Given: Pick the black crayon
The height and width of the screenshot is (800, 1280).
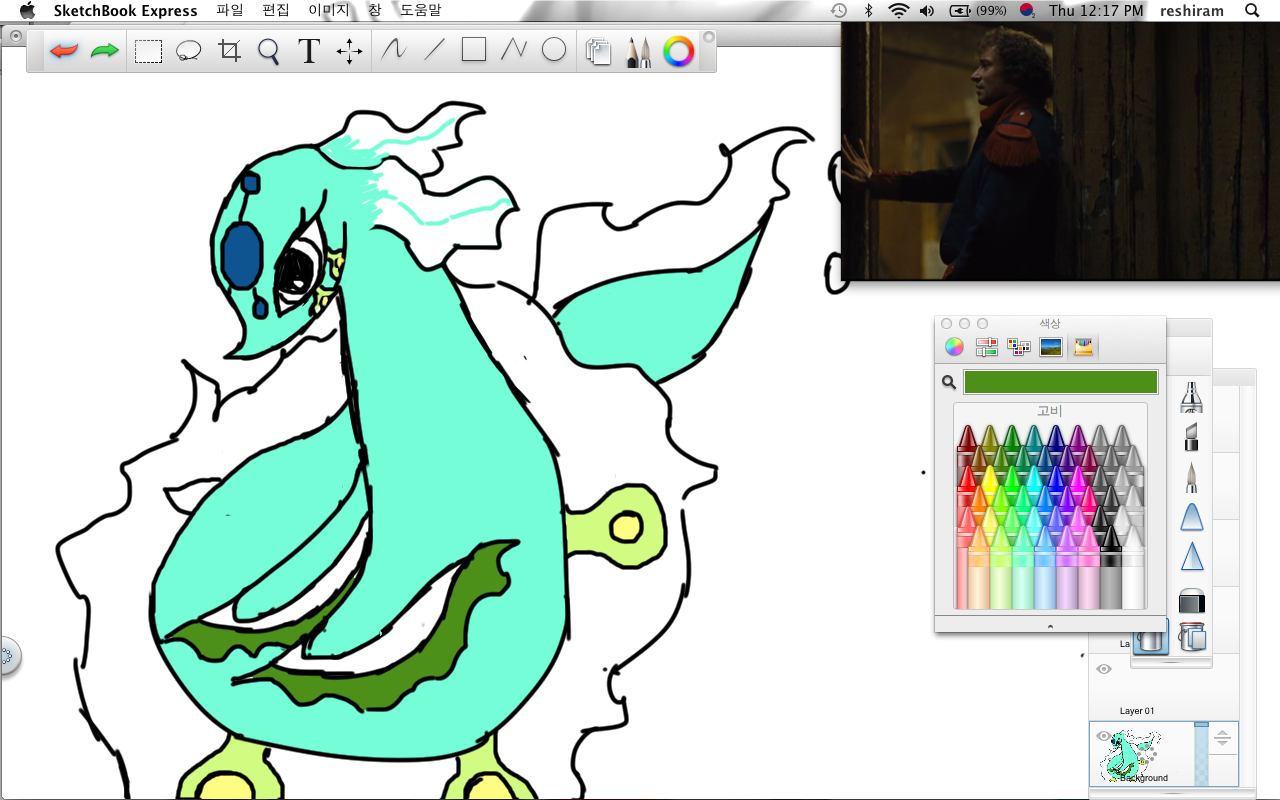Looking at the screenshot, I should point(1110,566).
